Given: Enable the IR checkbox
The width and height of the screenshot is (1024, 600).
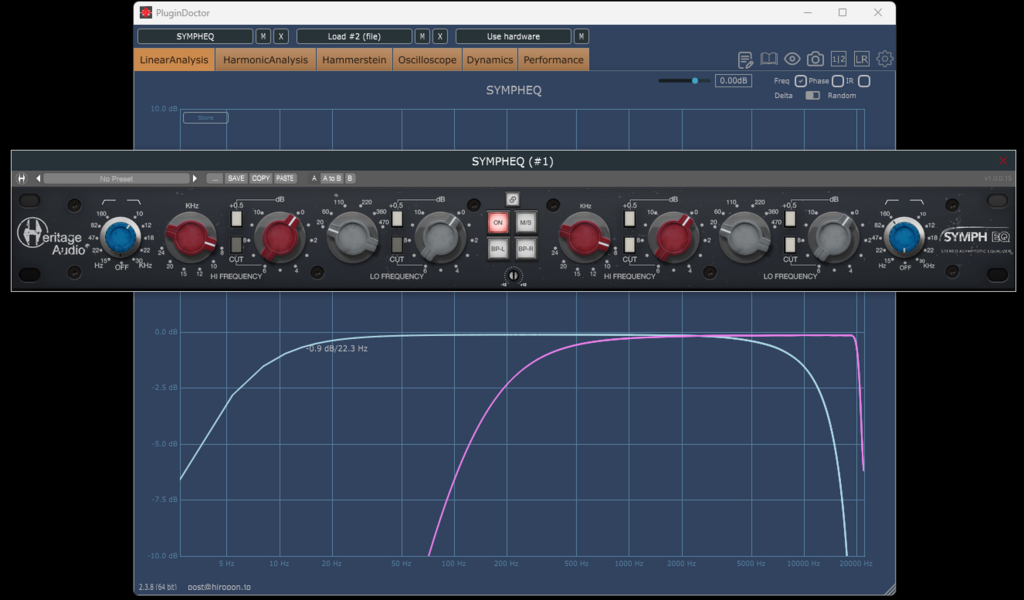Looking at the screenshot, I should [864, 81].
